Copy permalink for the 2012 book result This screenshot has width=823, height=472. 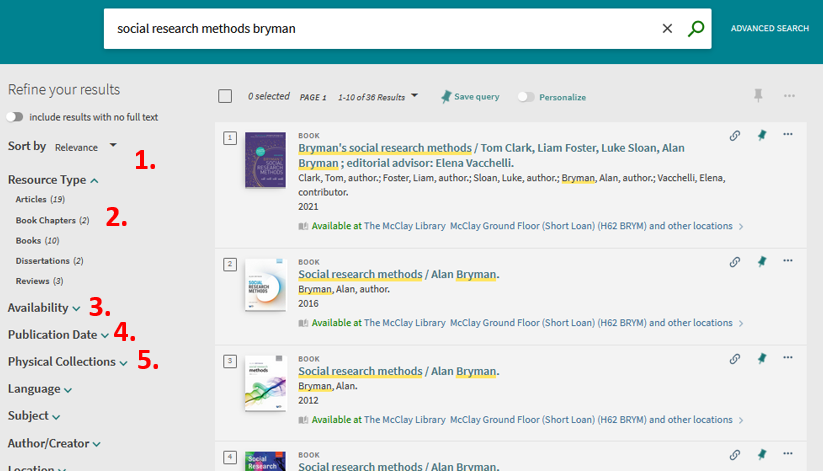coord(735,358)
